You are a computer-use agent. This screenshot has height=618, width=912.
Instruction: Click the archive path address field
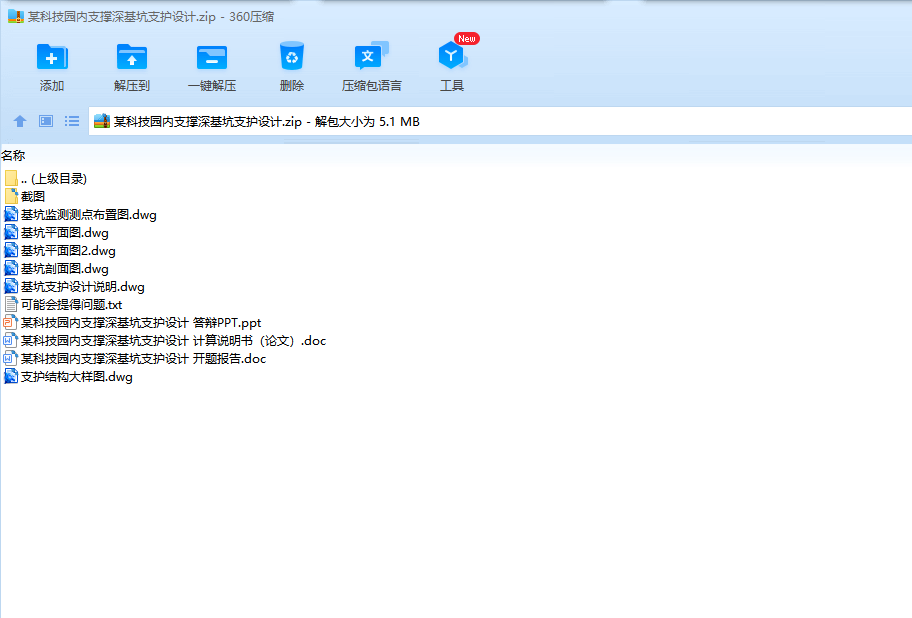click(500, 121)
